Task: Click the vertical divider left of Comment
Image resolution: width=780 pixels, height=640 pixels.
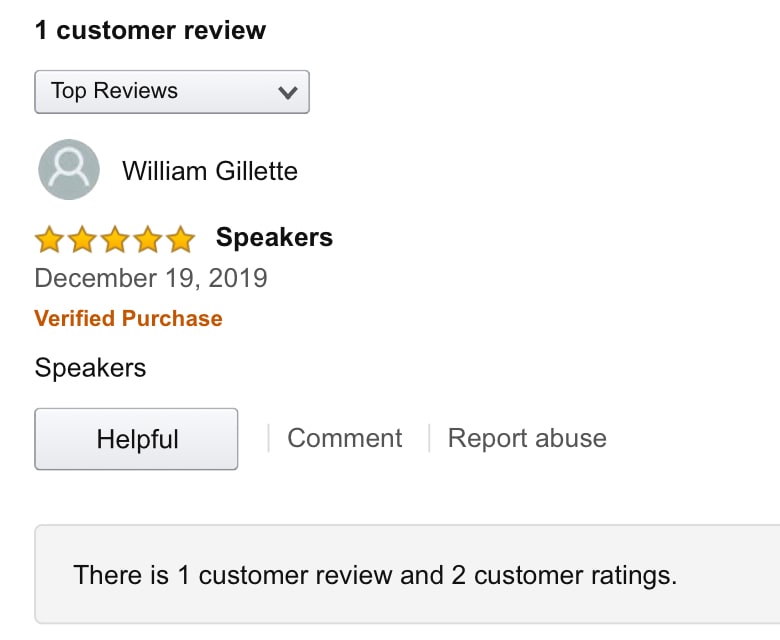Action: [268, 438]
